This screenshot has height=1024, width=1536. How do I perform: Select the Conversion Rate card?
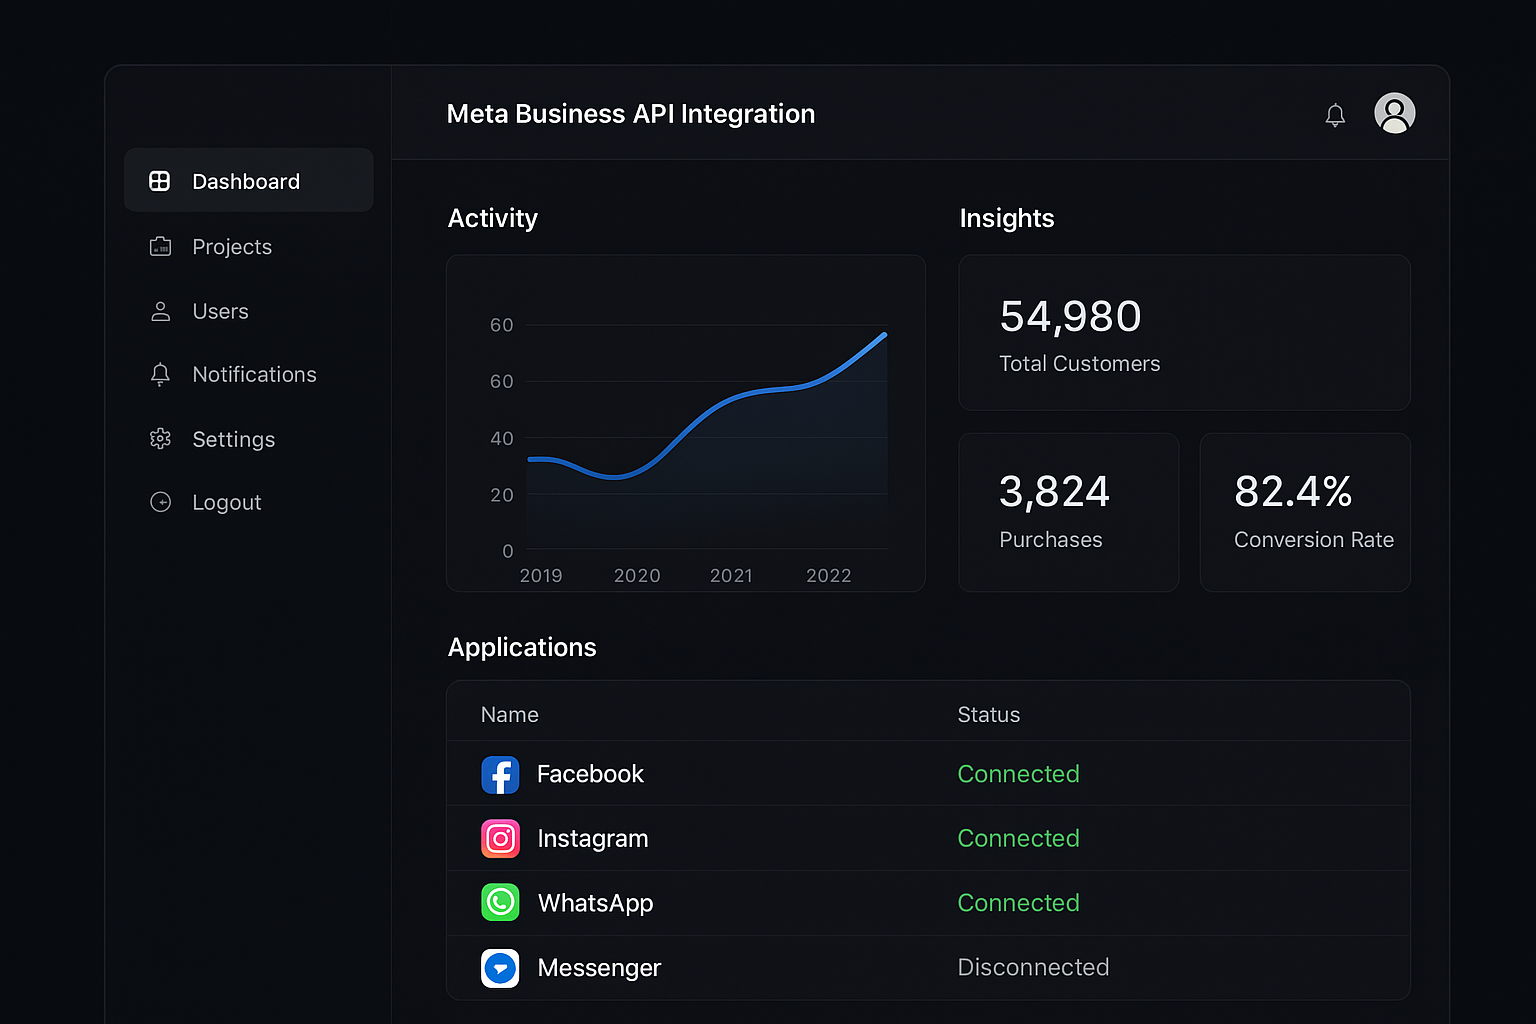pyautogui.click(x=1305, y=512)
